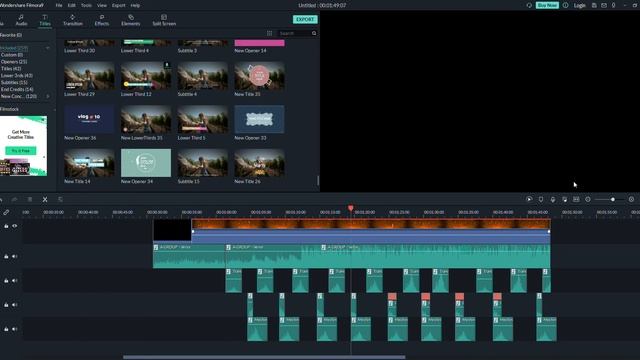The height and width of the screenshot is (360, 640).
Task: Select the End Credits (14) category
Action: click(x=17, y=89)
